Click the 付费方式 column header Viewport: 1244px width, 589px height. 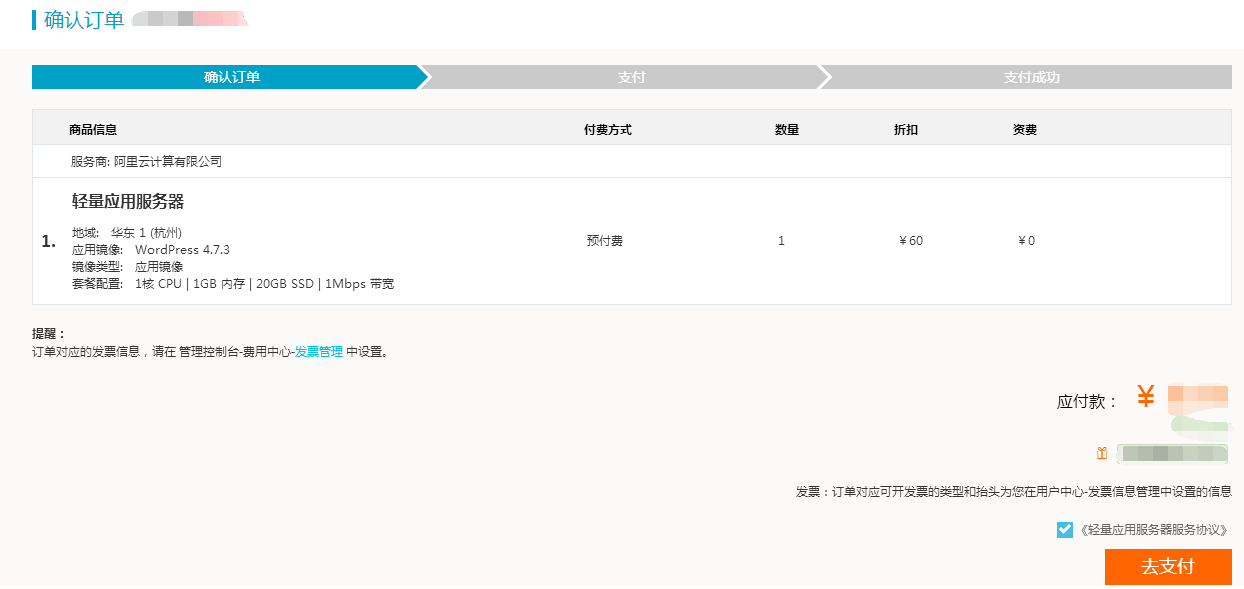pyautogui.click(x=608, y=130)
